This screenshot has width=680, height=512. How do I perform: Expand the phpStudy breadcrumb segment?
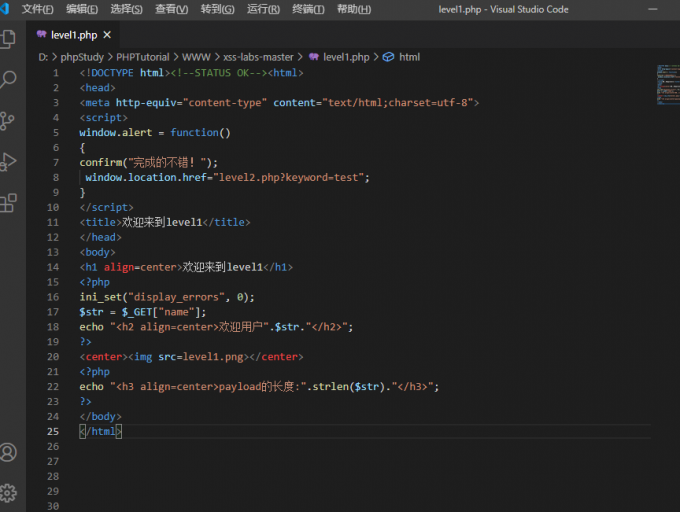tap(81, 57)
